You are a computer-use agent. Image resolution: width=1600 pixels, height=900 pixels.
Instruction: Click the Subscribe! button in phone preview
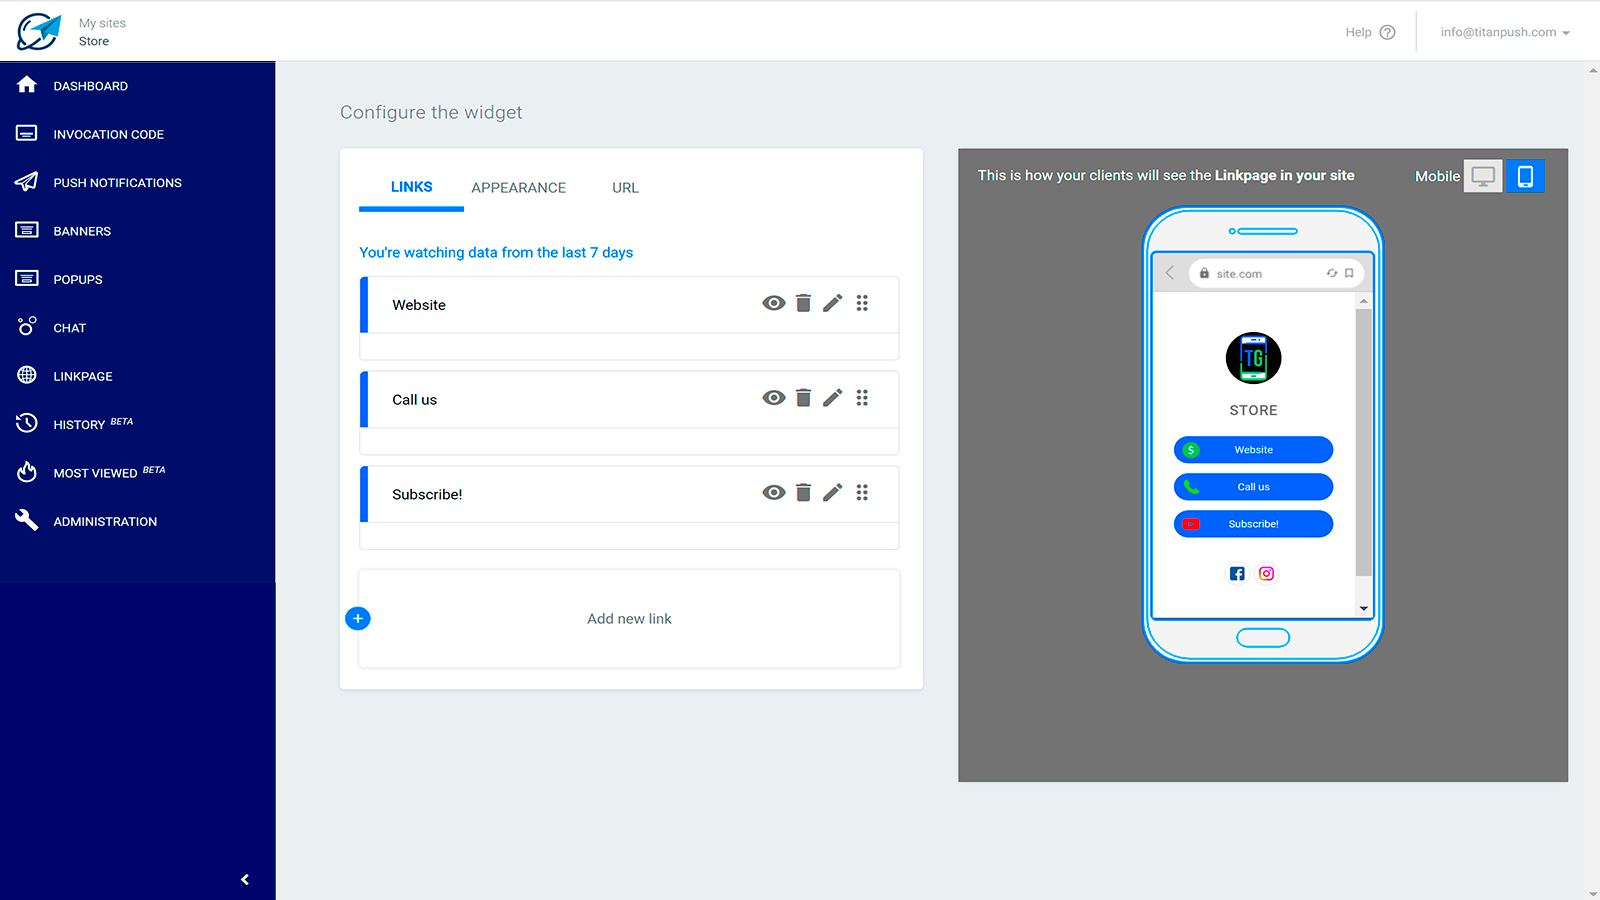(1253, 524)
